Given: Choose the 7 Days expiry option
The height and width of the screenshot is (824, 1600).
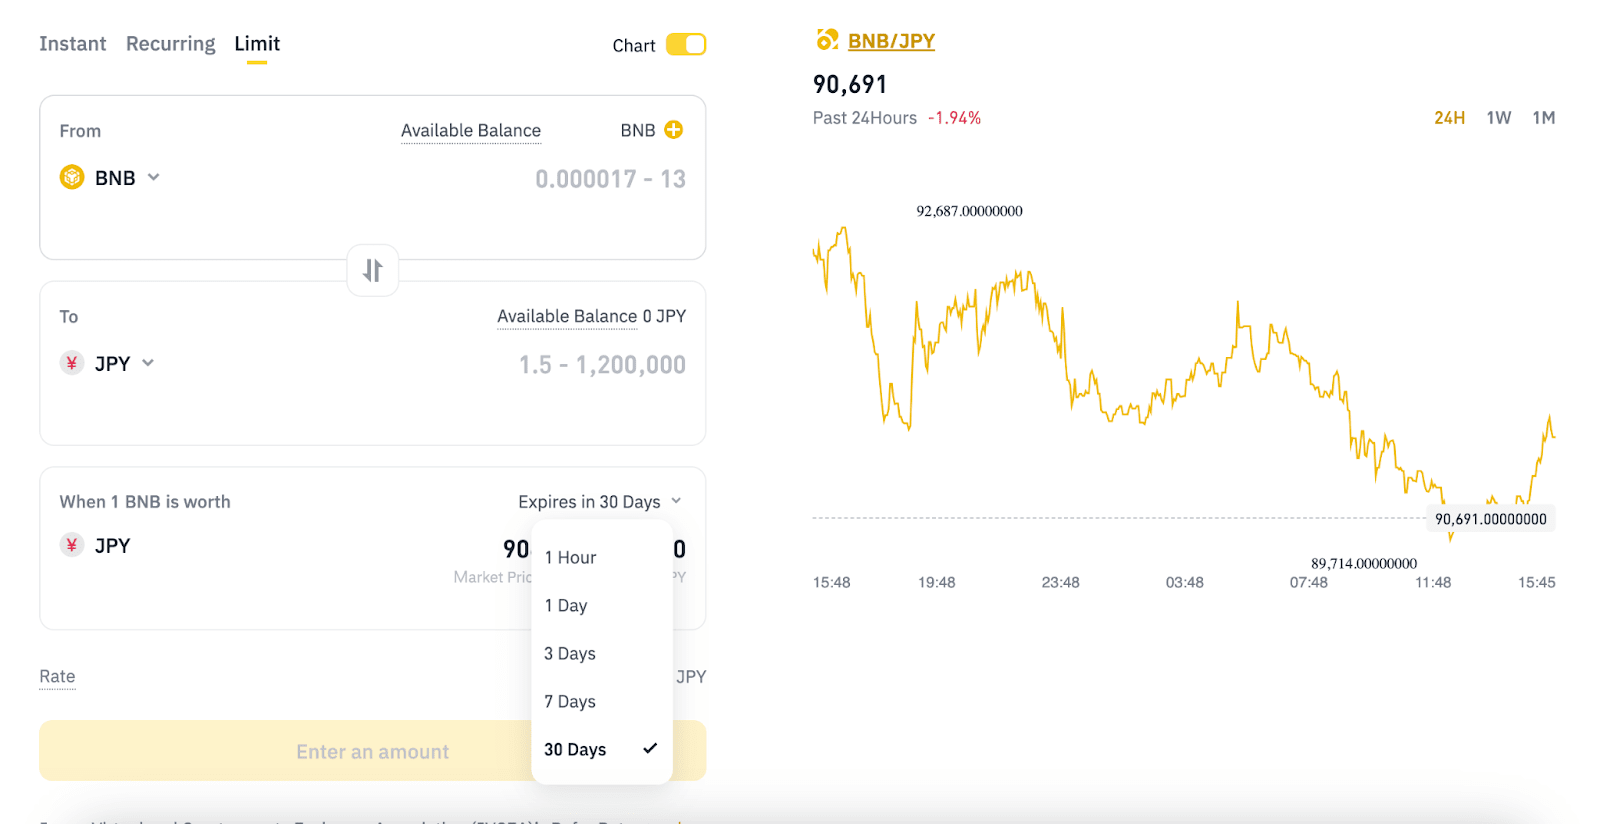Looking at the screenshot, I should coord(570,702).
